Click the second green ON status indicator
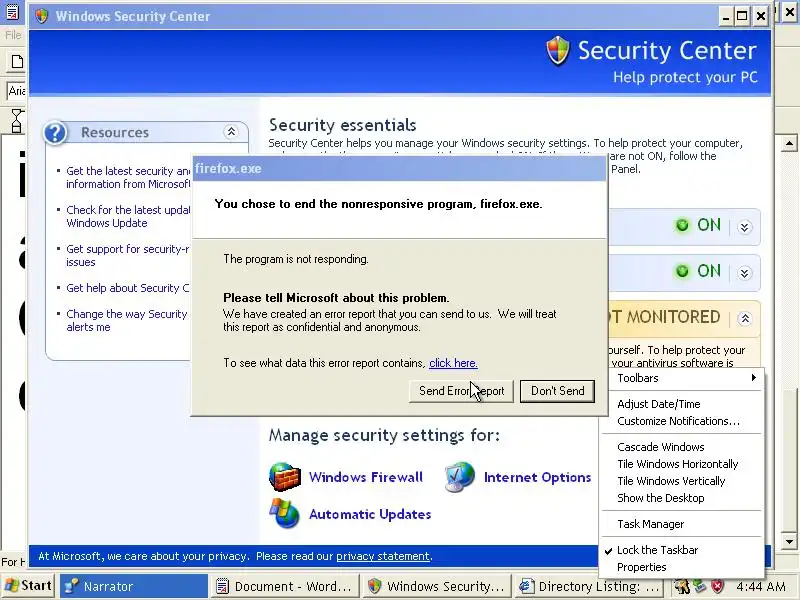The image size is (800, 600). 682,271
